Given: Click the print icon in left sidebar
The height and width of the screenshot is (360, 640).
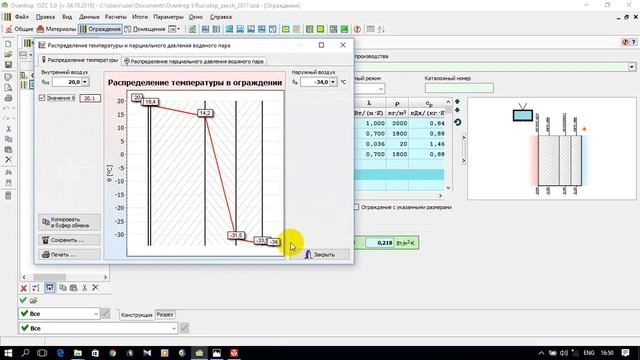Looking at the screenshot, I should (8, 98).
